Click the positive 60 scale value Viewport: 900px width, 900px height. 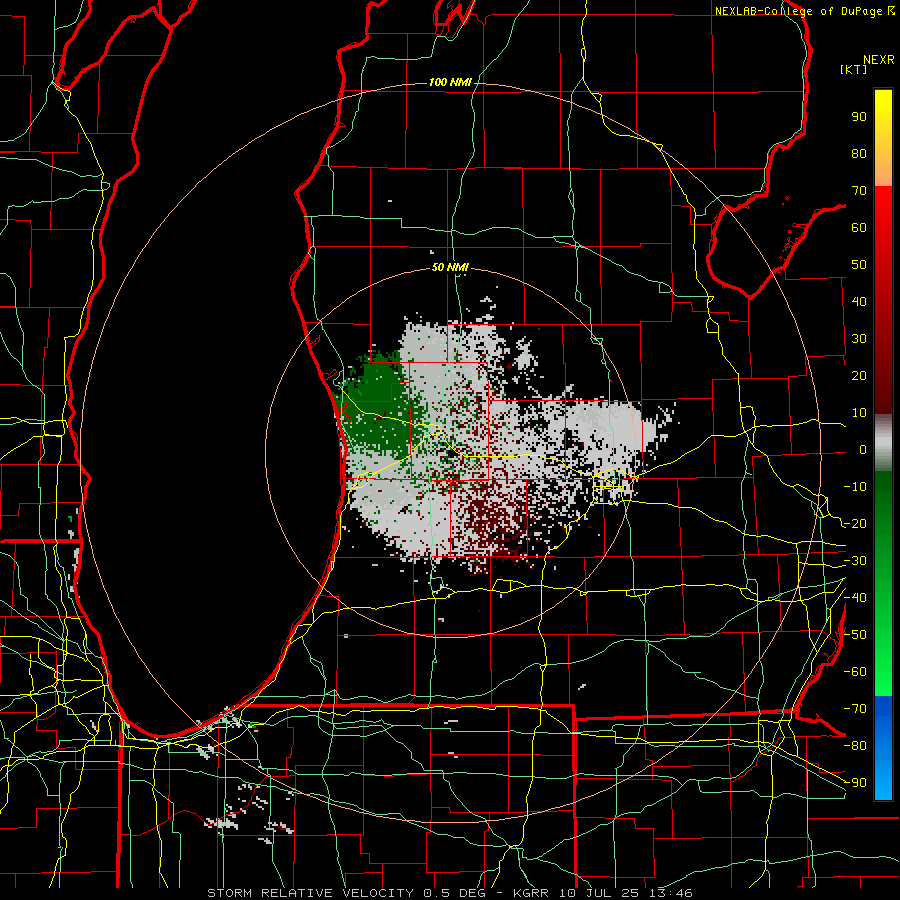(x=859, y=228)
